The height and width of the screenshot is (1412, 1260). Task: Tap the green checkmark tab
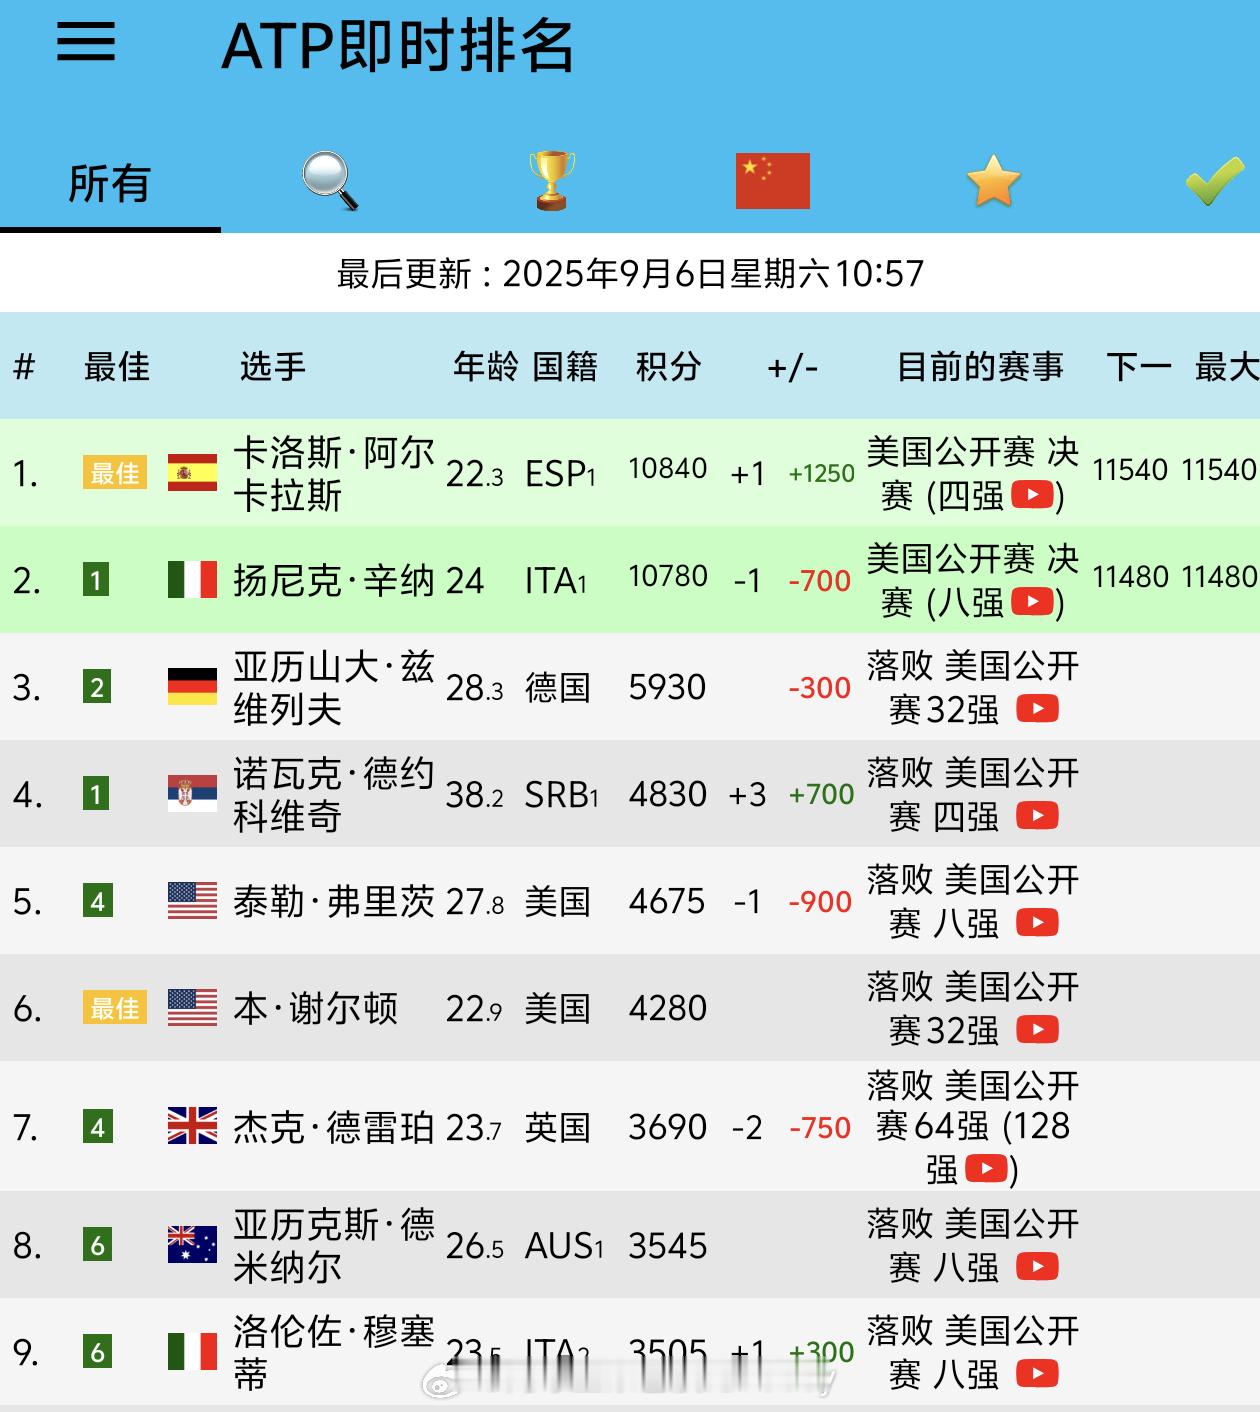click(x=1215, y=181)
